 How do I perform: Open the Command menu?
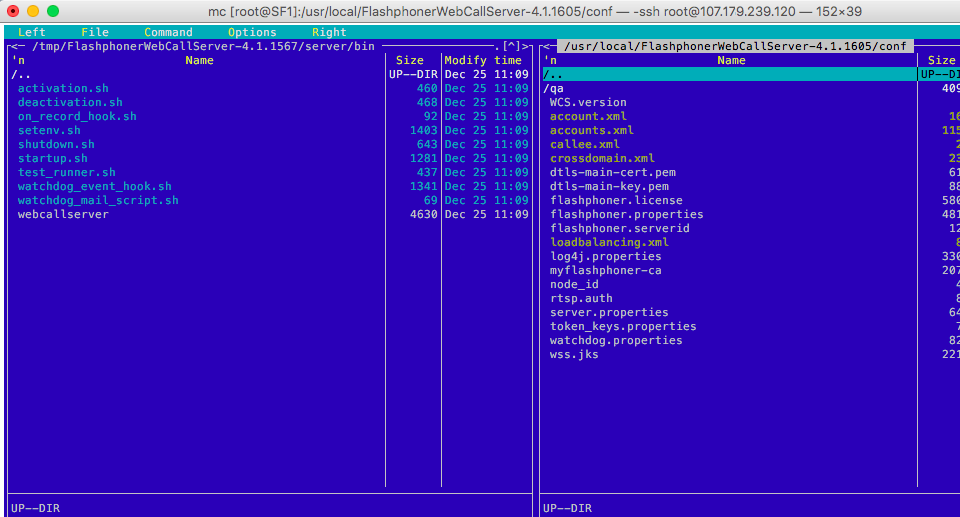point(168,32)
